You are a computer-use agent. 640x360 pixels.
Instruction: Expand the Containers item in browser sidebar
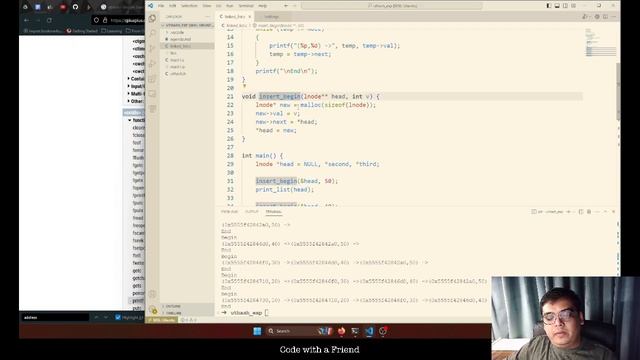click(136, 78)
